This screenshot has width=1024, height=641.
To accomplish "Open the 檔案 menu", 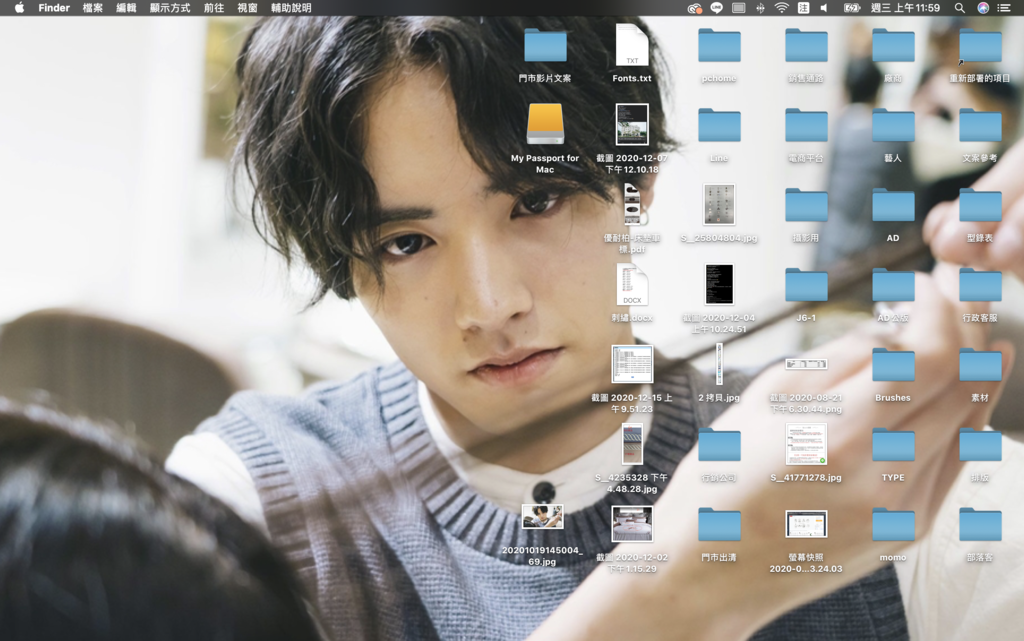I will (93, 8).
